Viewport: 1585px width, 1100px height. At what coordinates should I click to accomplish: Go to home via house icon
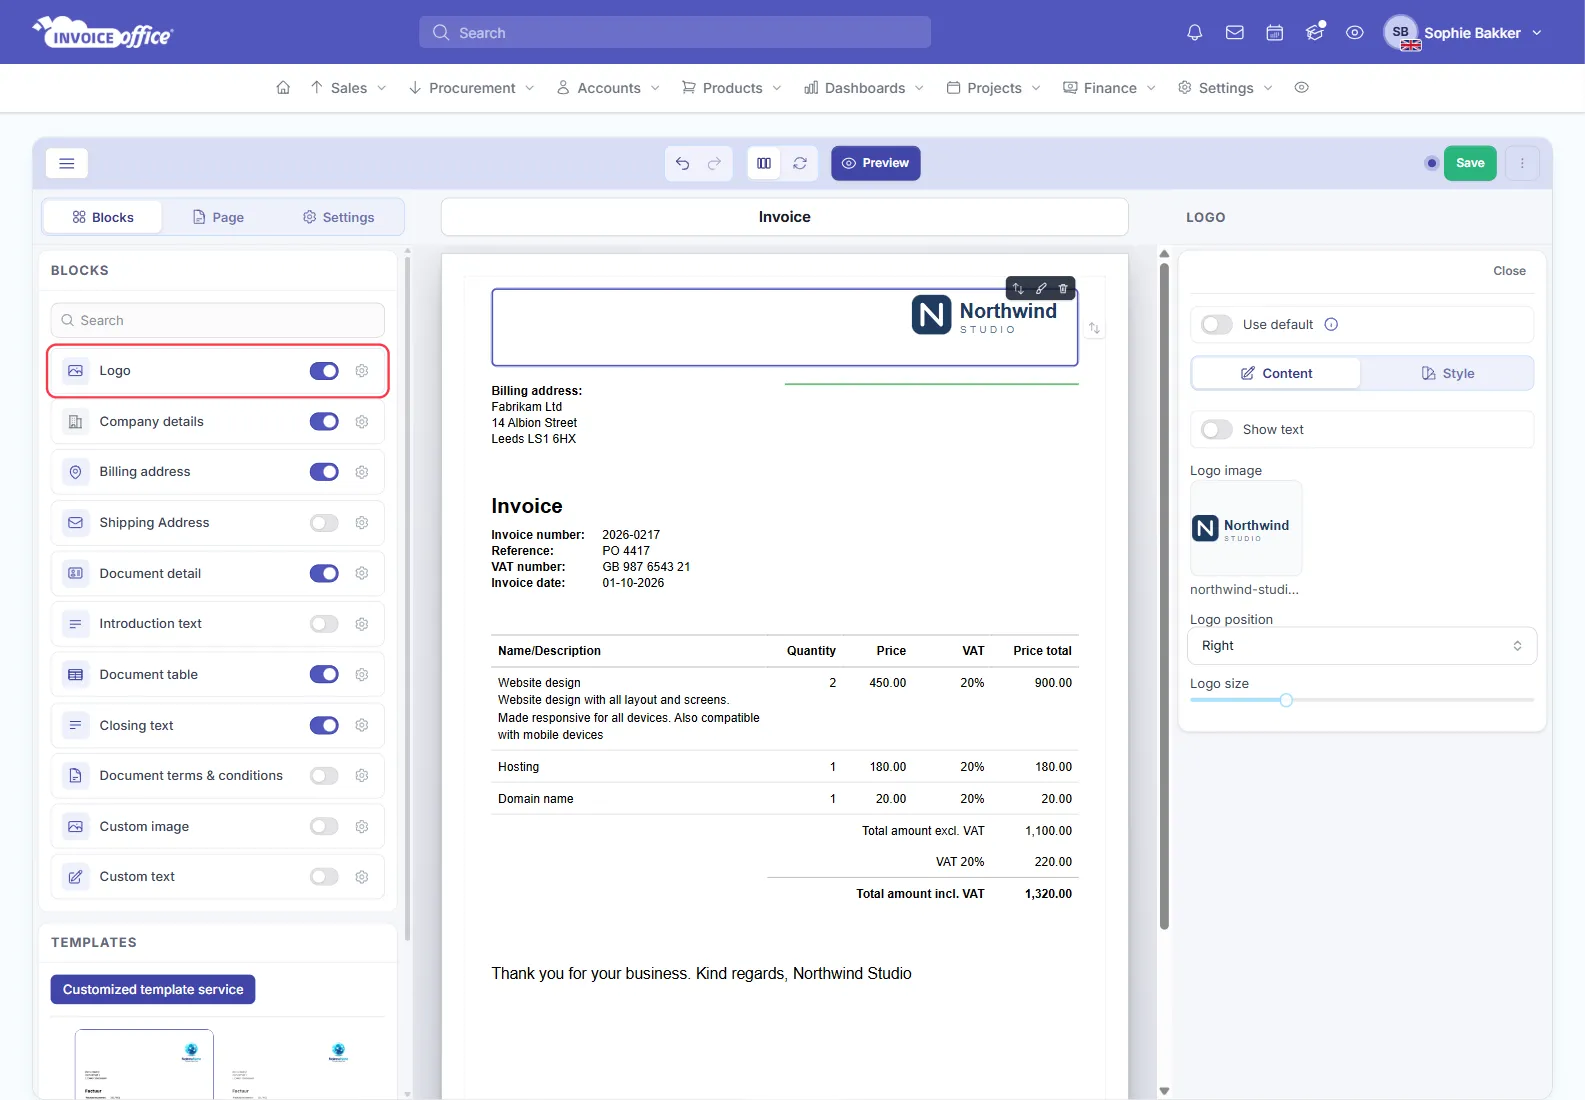tap(283, 88)
